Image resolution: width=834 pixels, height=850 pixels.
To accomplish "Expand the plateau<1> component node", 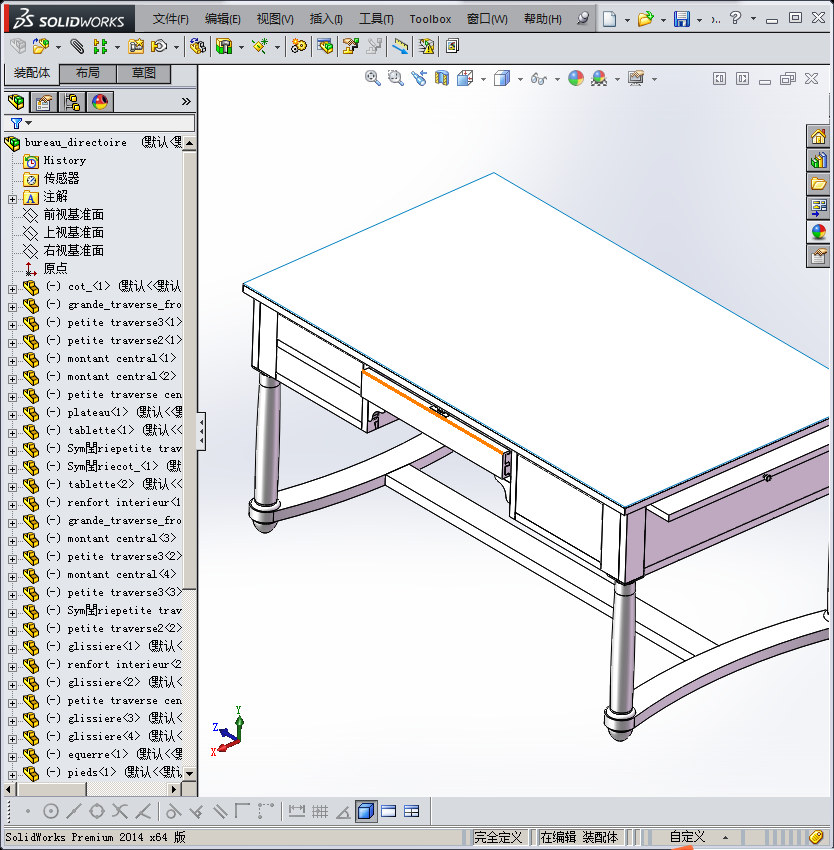I will click(x=12, y=415).
